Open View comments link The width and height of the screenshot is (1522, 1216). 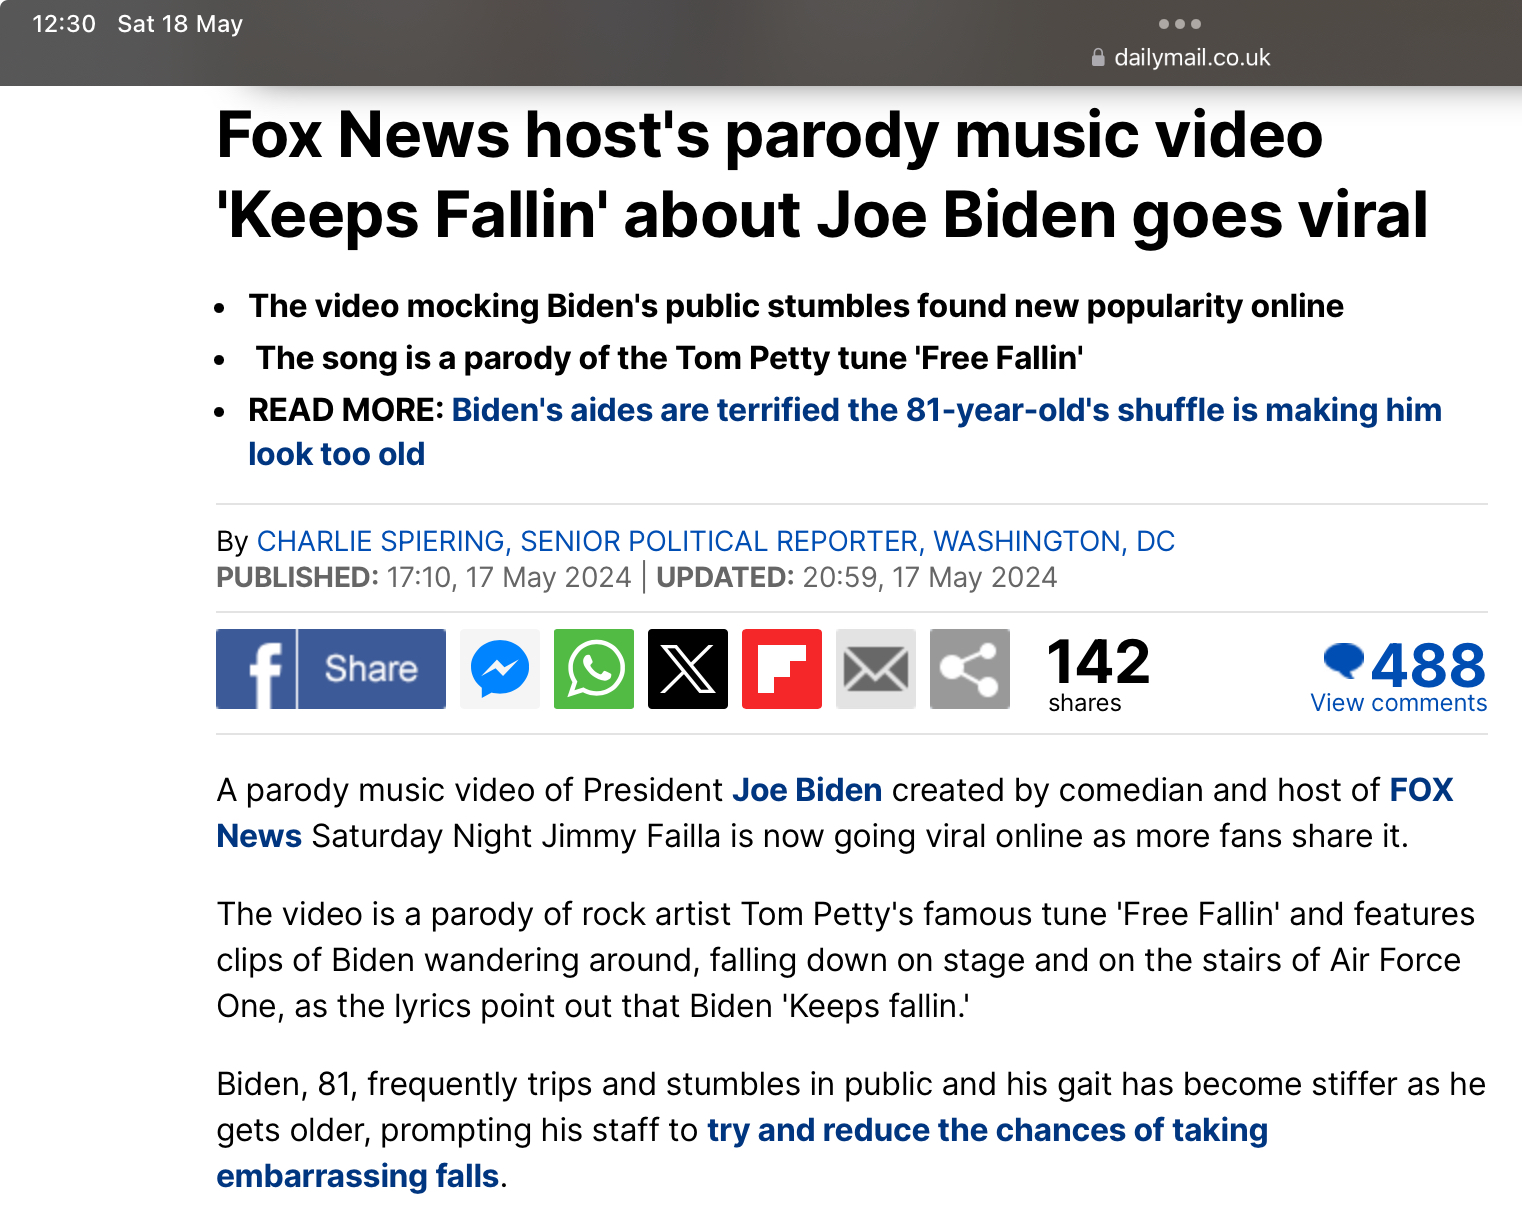[1398, 703]
